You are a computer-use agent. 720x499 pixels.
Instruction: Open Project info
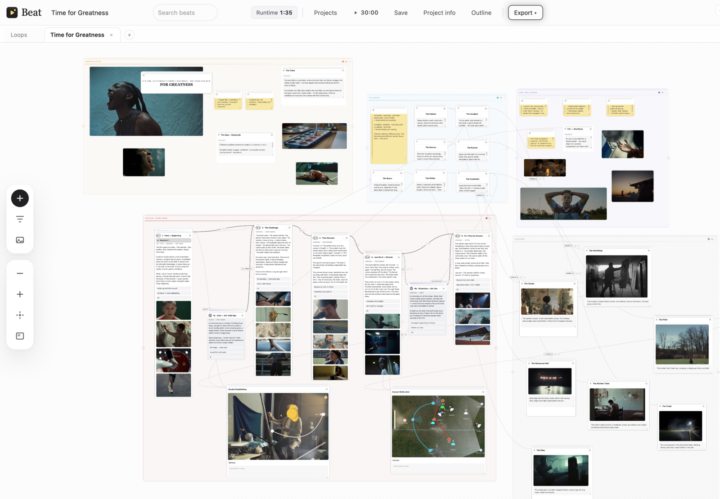pyautogui.click(x=439, y=13)
